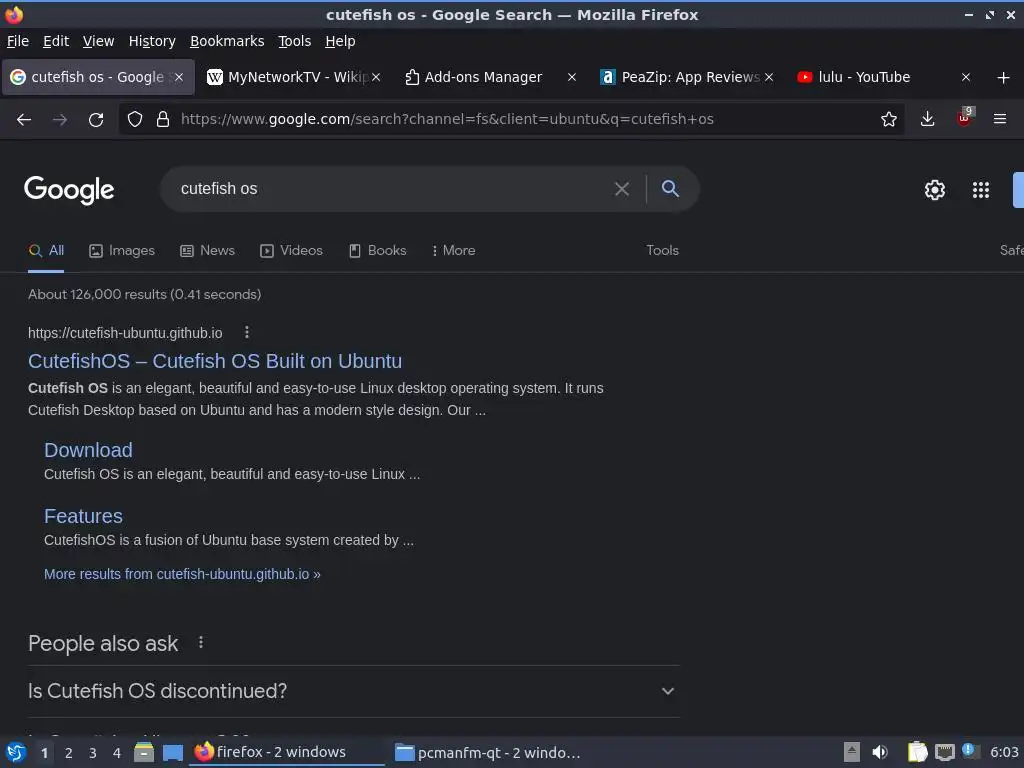The width and height of the screenshot is (1024, 768).
Task: Open the Features sitelink
Action: [x=83, y=516]
